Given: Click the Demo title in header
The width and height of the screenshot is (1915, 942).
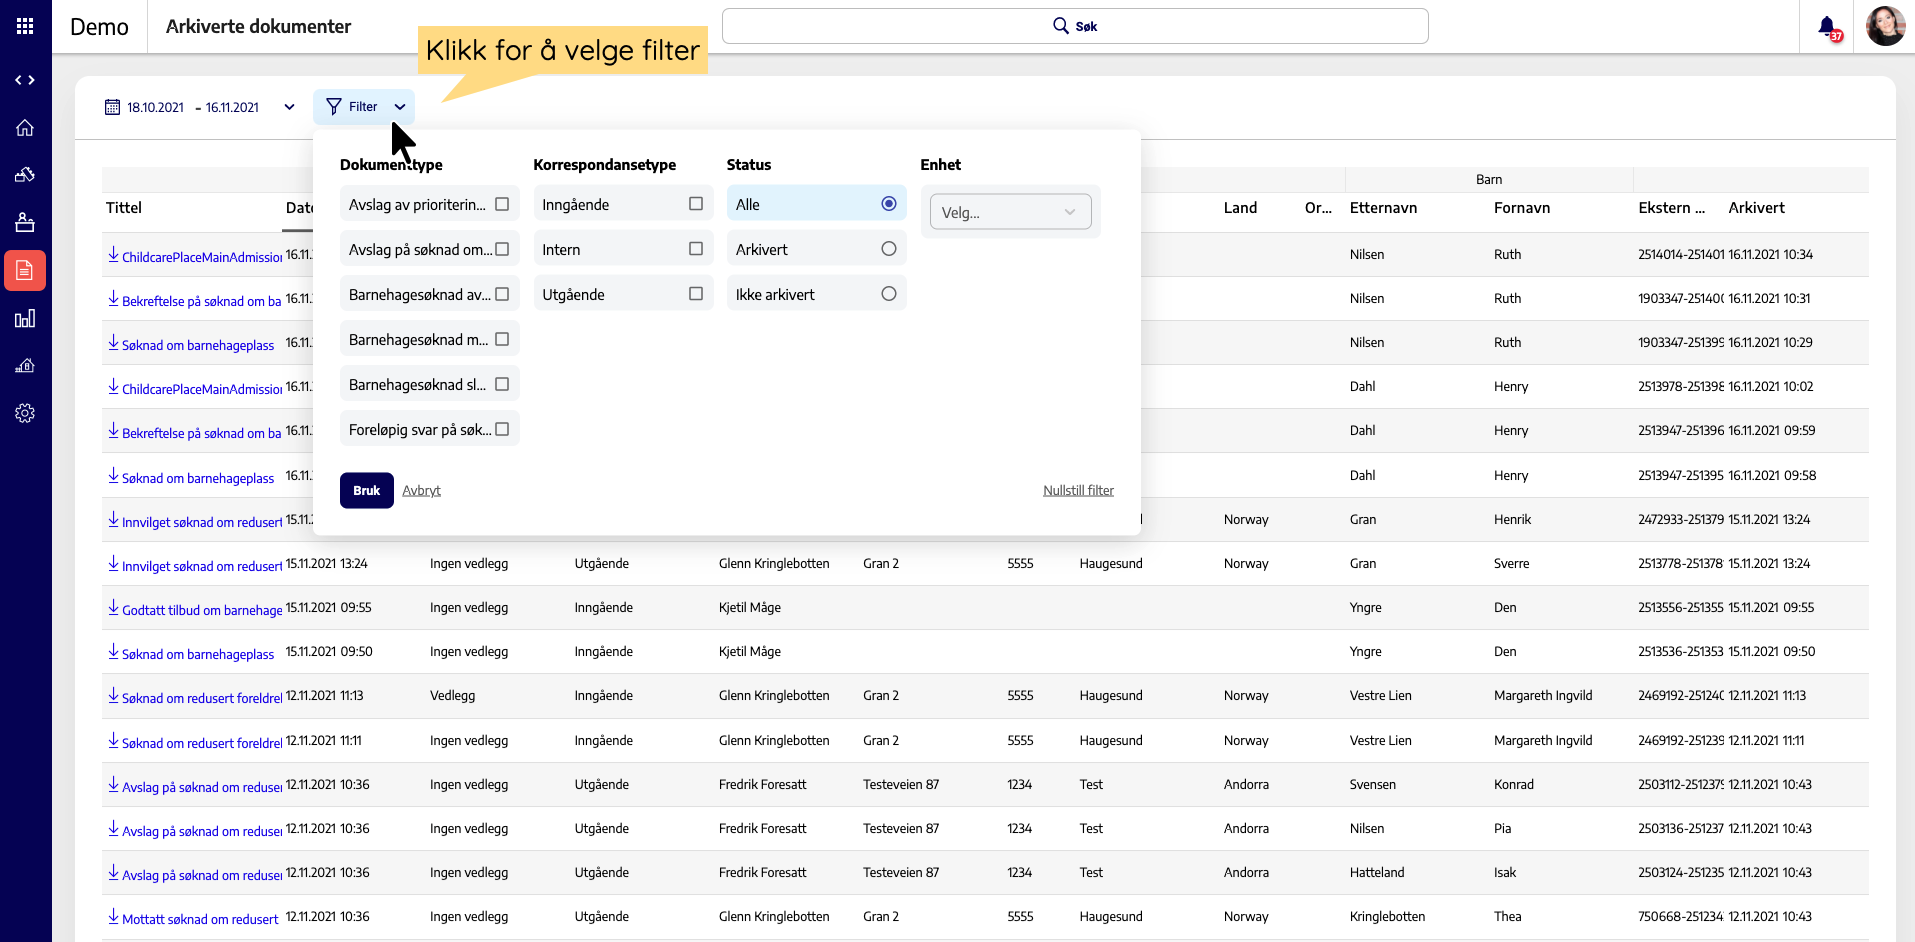Looking at the screenshot, I should tap(99, 27).
